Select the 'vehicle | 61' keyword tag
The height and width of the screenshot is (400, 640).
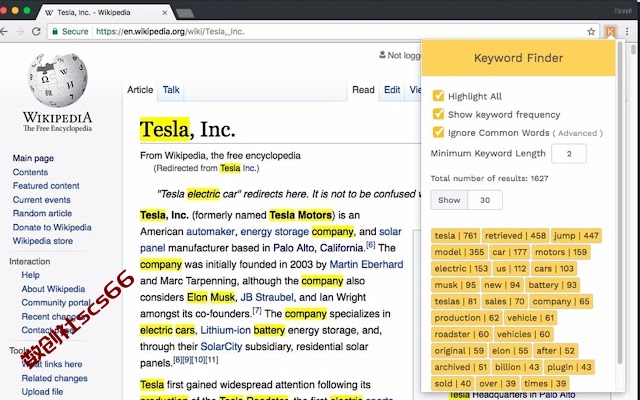point(530,318)
